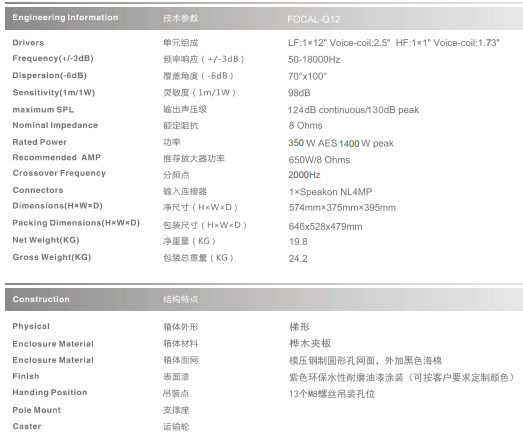Click the 'Enclosure Material' label beside '箱体材料'

click(53, 344)
